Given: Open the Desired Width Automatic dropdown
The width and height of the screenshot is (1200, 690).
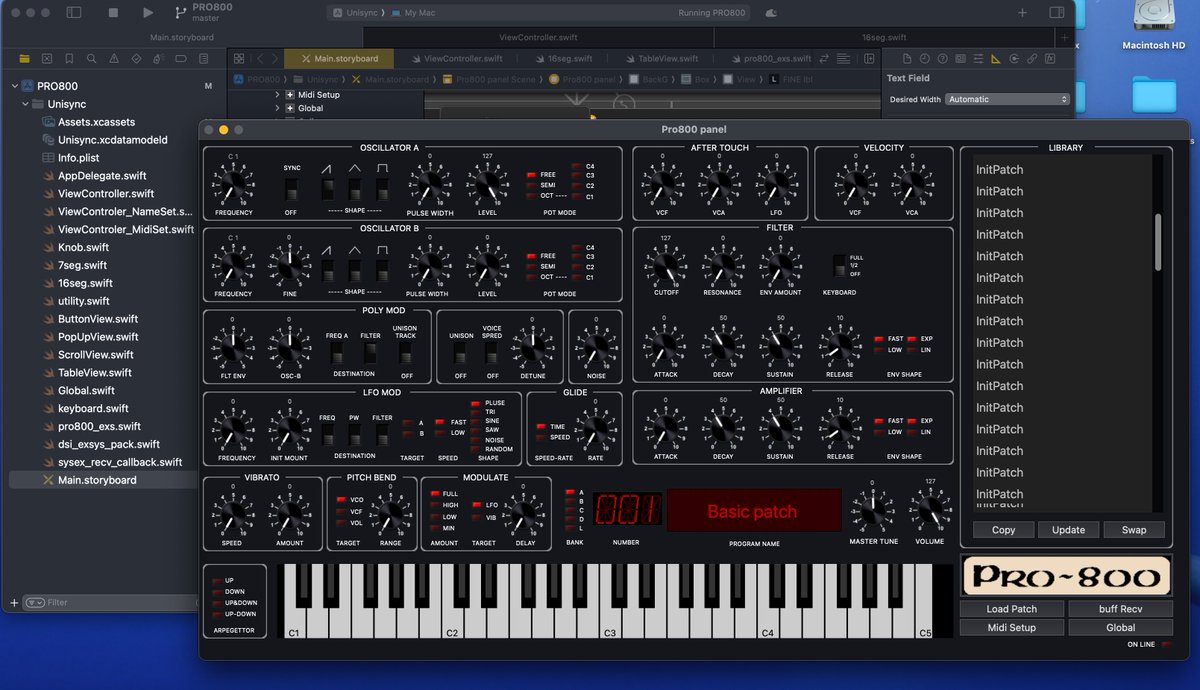Looking at the screenshot, I should (x=1008, y=99).
